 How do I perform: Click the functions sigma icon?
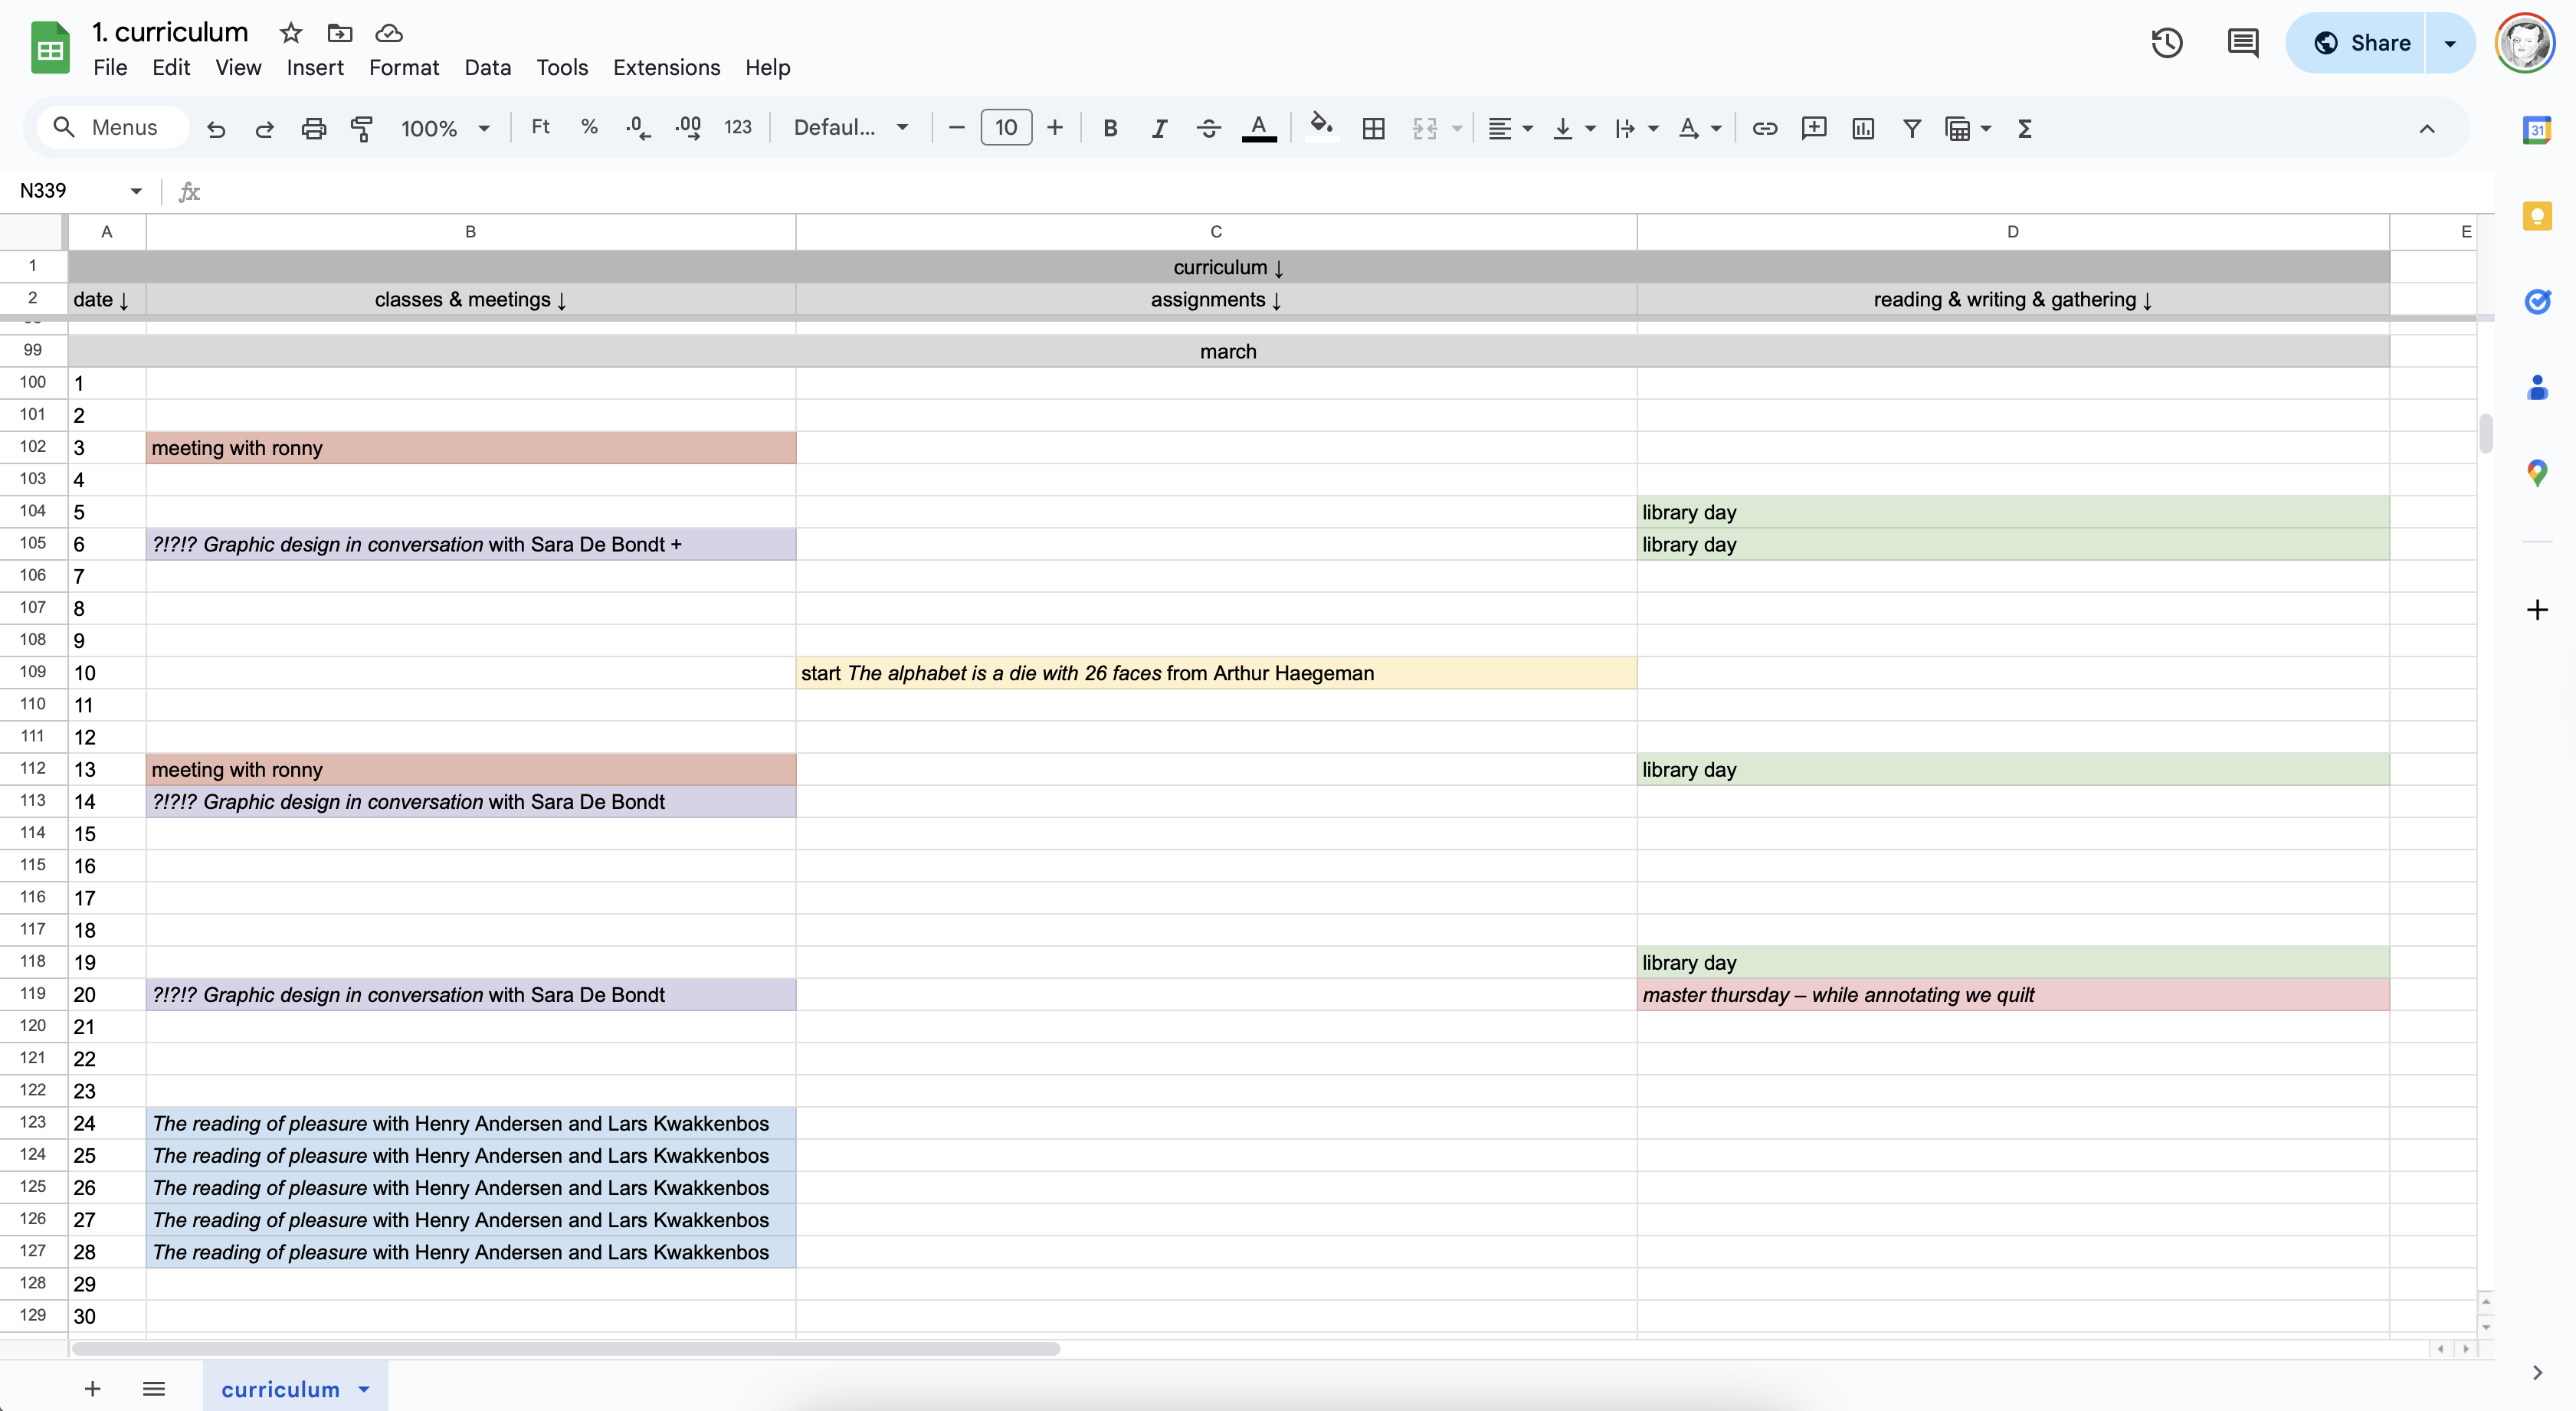[2025, 128]
